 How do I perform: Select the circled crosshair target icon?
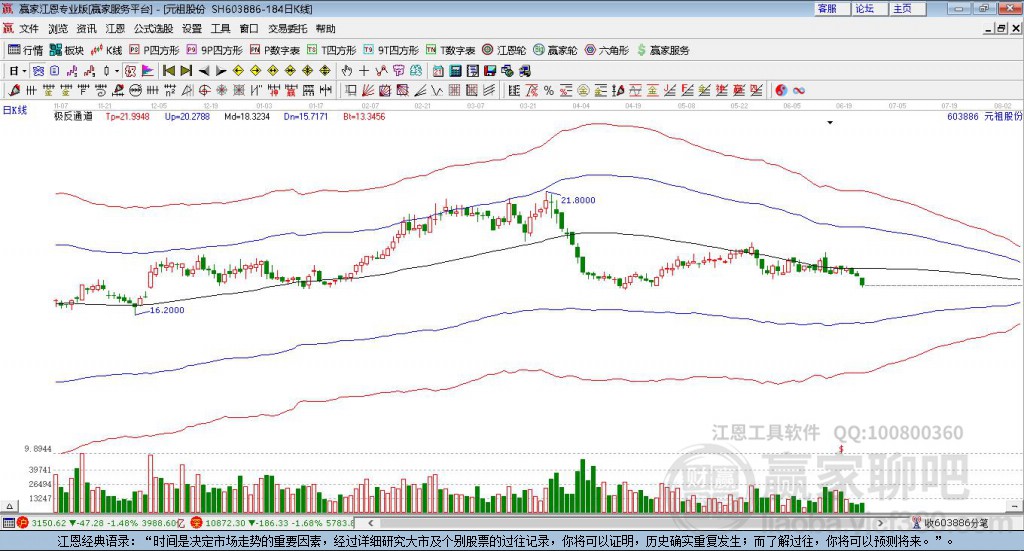pyautogui.click(x=204, y=91)
